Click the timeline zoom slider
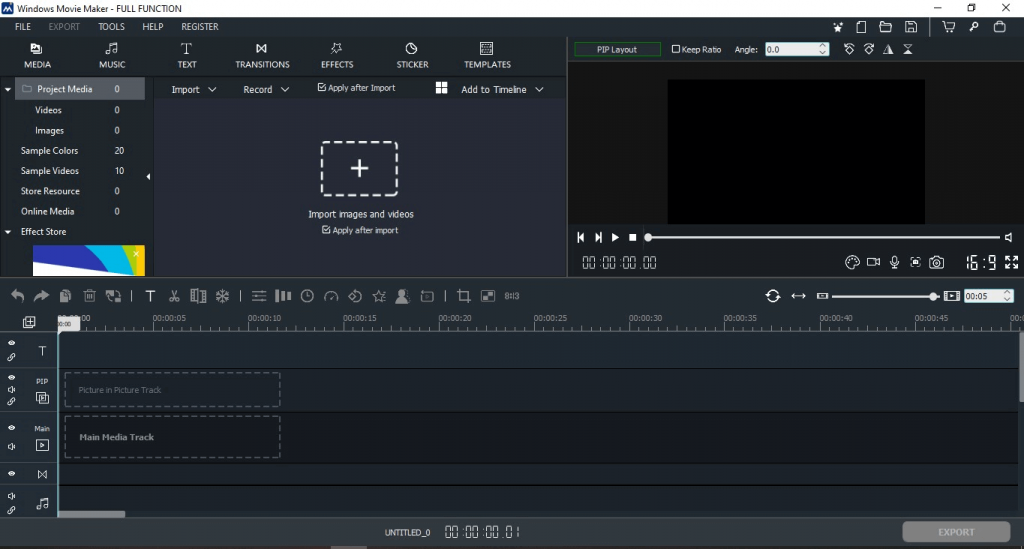 tap(880, 296)
